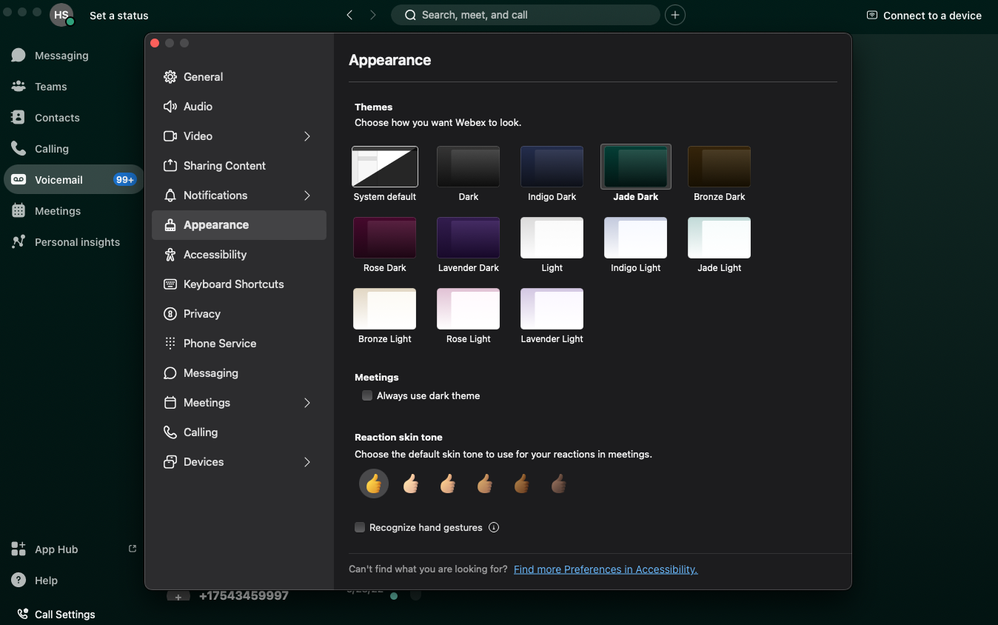Screen dimensions: 998x625
Task: Select the darkest skin tone thumbs up
Action: [558, 484]
